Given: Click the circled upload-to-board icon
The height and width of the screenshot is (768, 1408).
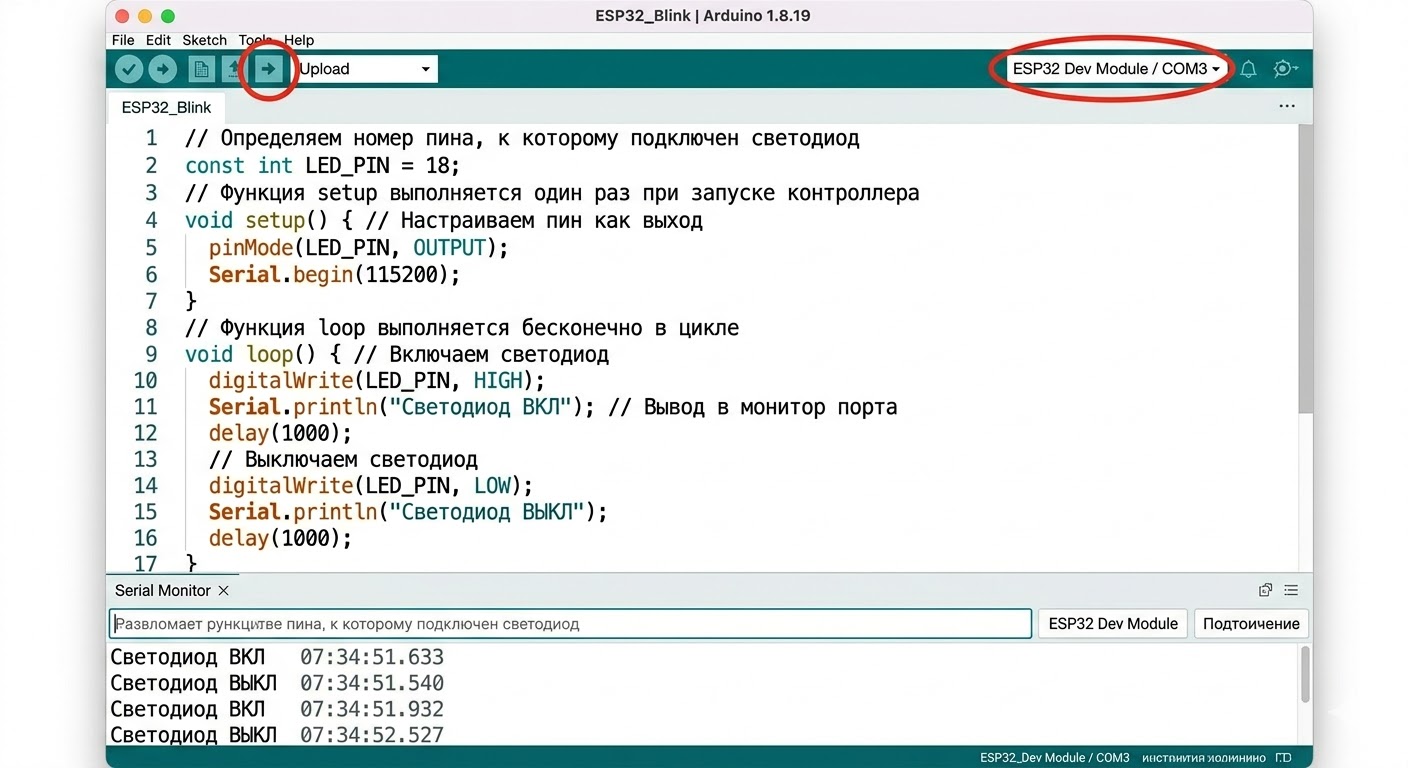Looking at the screenshot, I should tap(267, 68).
